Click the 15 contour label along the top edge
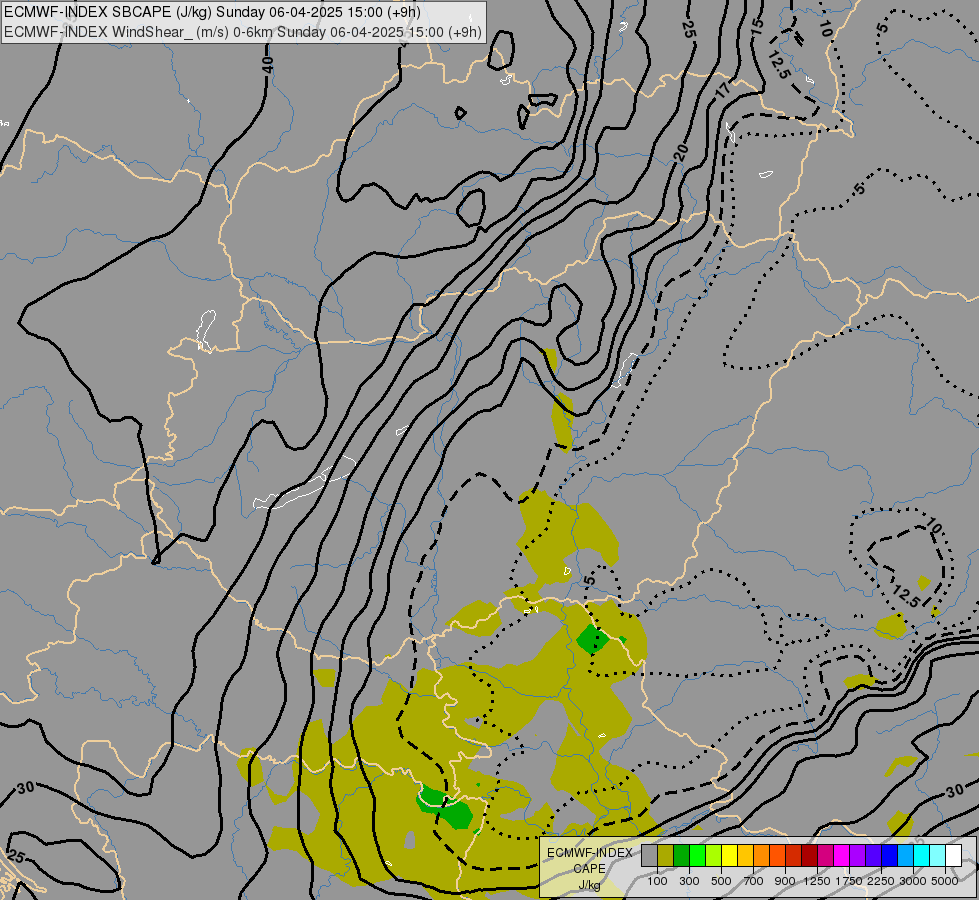 click(757, 26)
